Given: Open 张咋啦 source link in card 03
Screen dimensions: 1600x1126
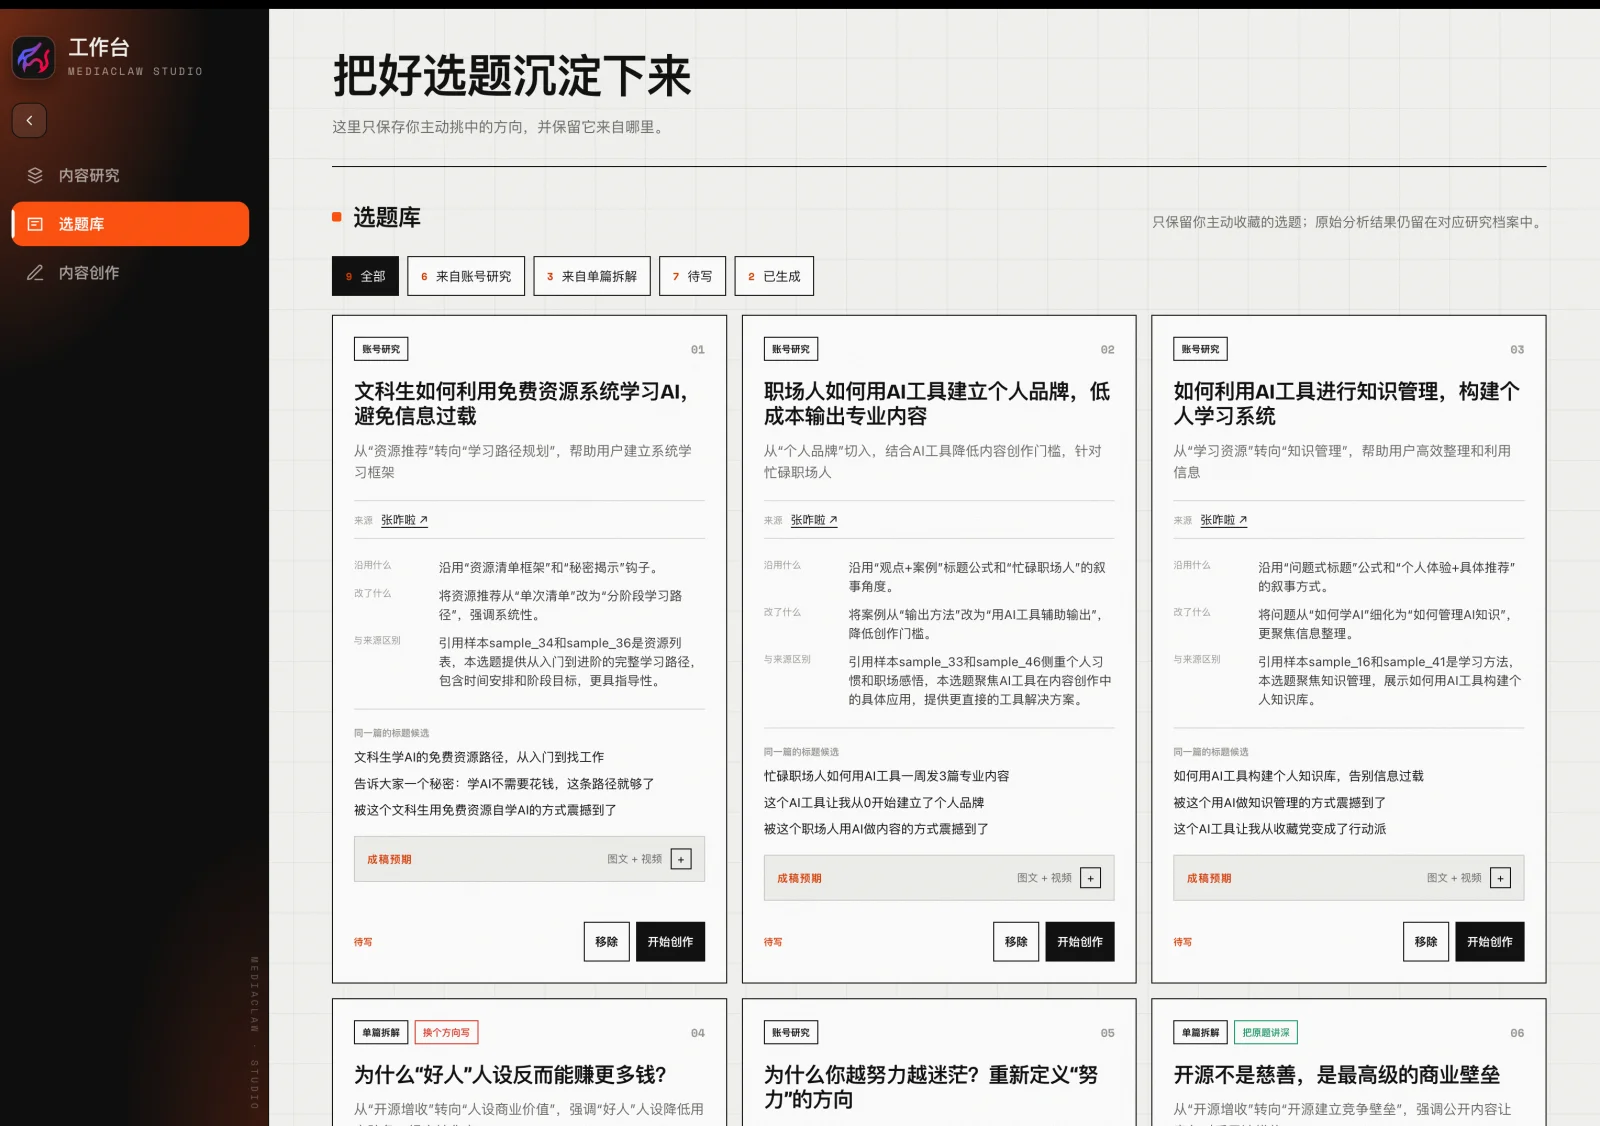Looking at the screenshot, I should point(1224,520).
